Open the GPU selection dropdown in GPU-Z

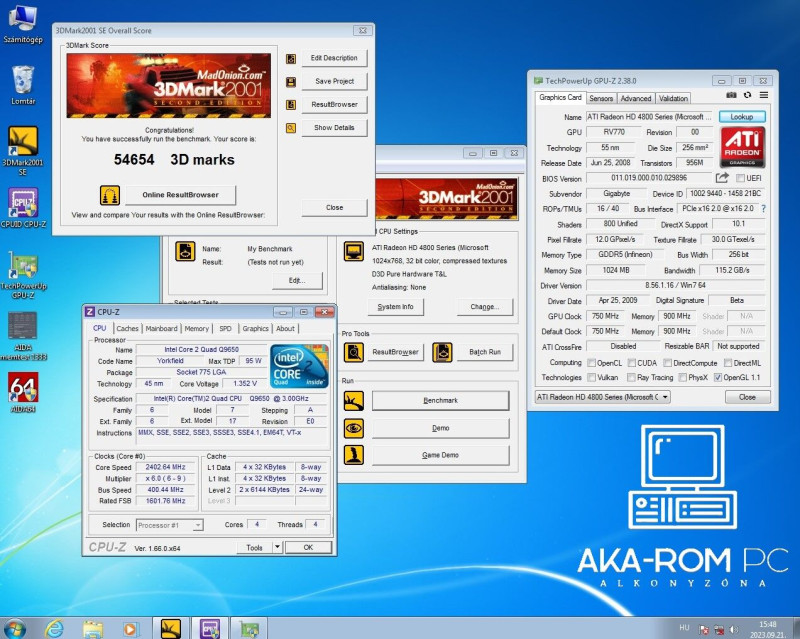tap(602, 397)
